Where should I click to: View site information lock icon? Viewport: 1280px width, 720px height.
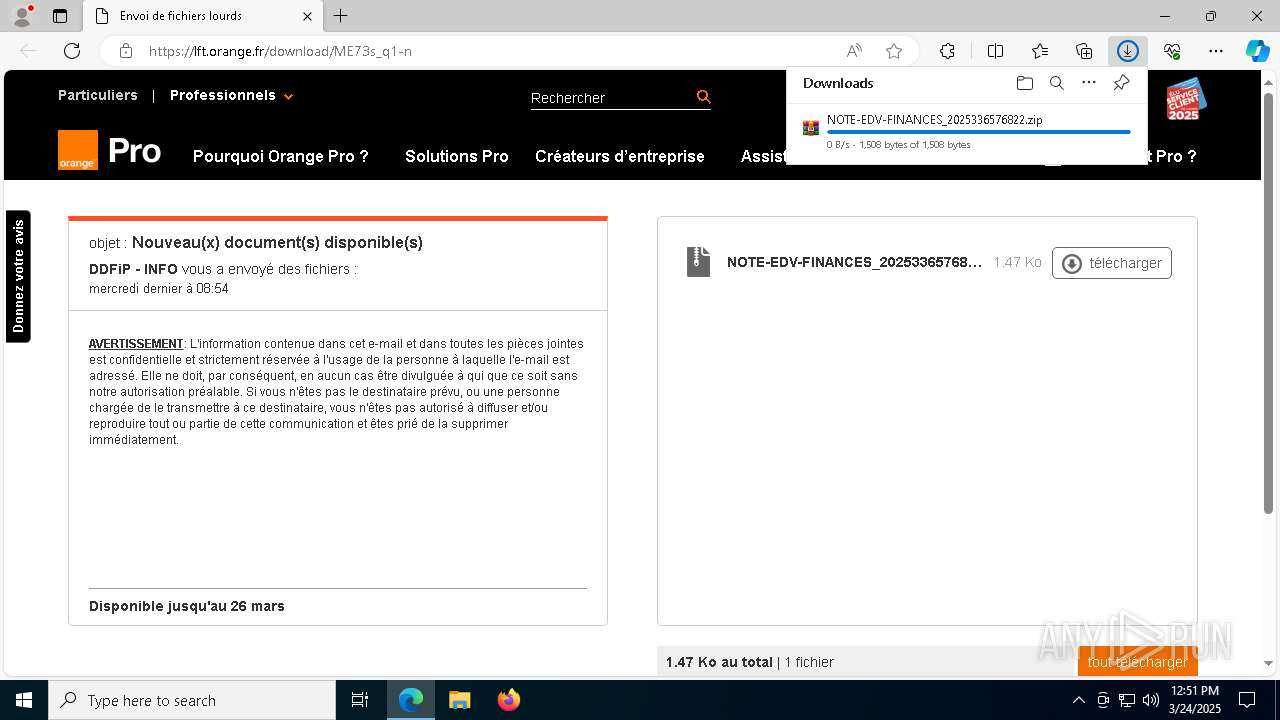click(125, 51)
